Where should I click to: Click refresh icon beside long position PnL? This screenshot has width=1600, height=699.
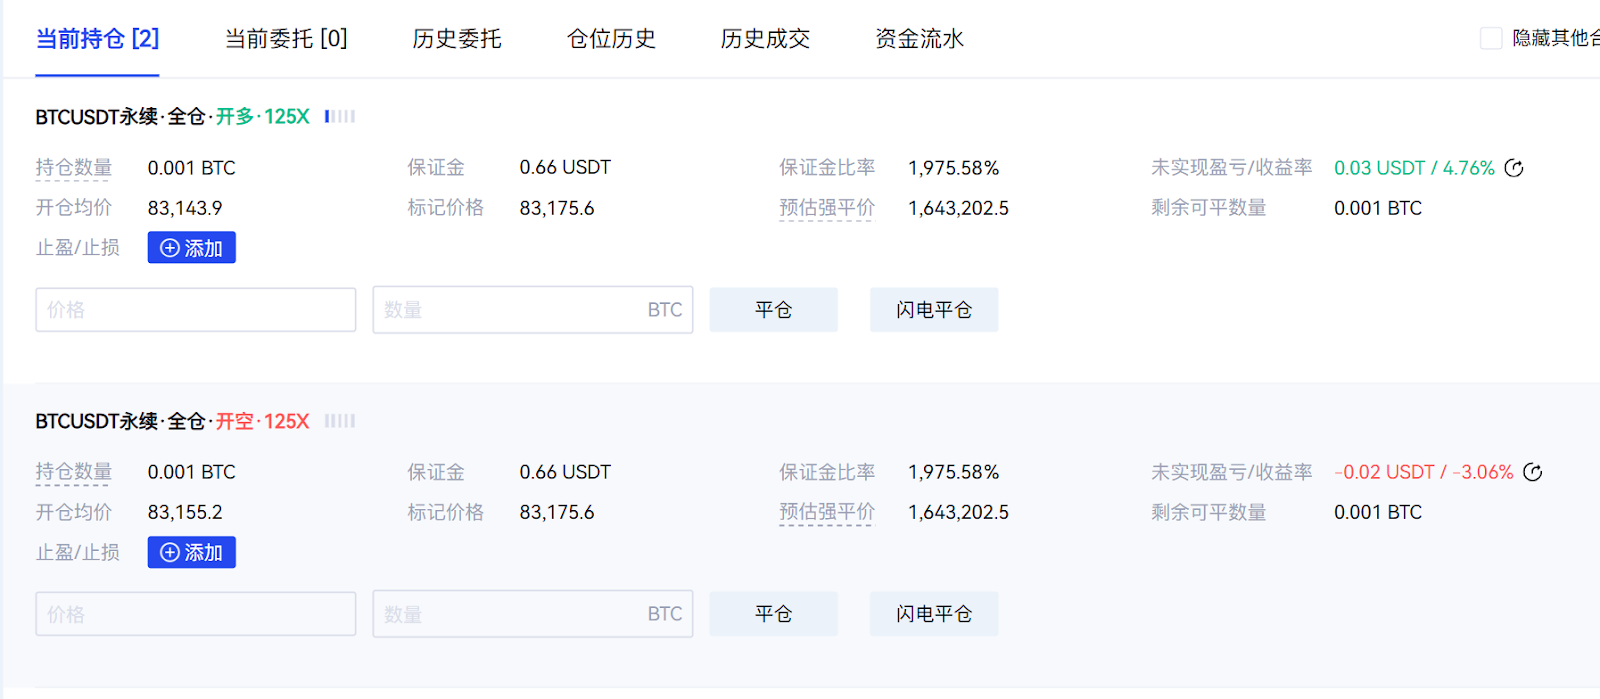[x=1514, y=168]
